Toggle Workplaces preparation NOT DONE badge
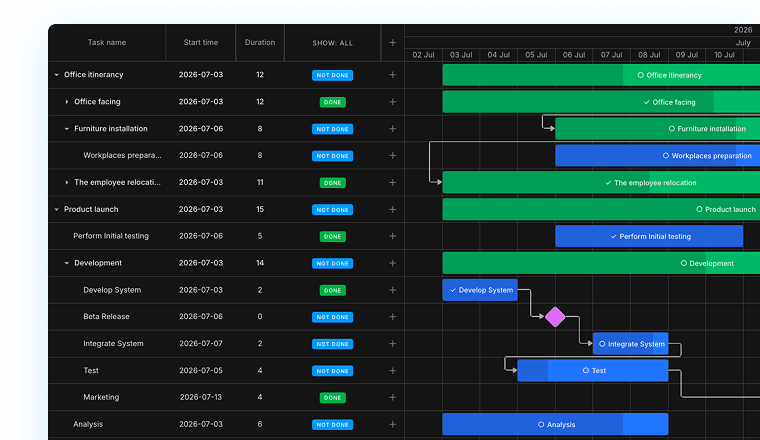760x440 pixels. point(332,156)
